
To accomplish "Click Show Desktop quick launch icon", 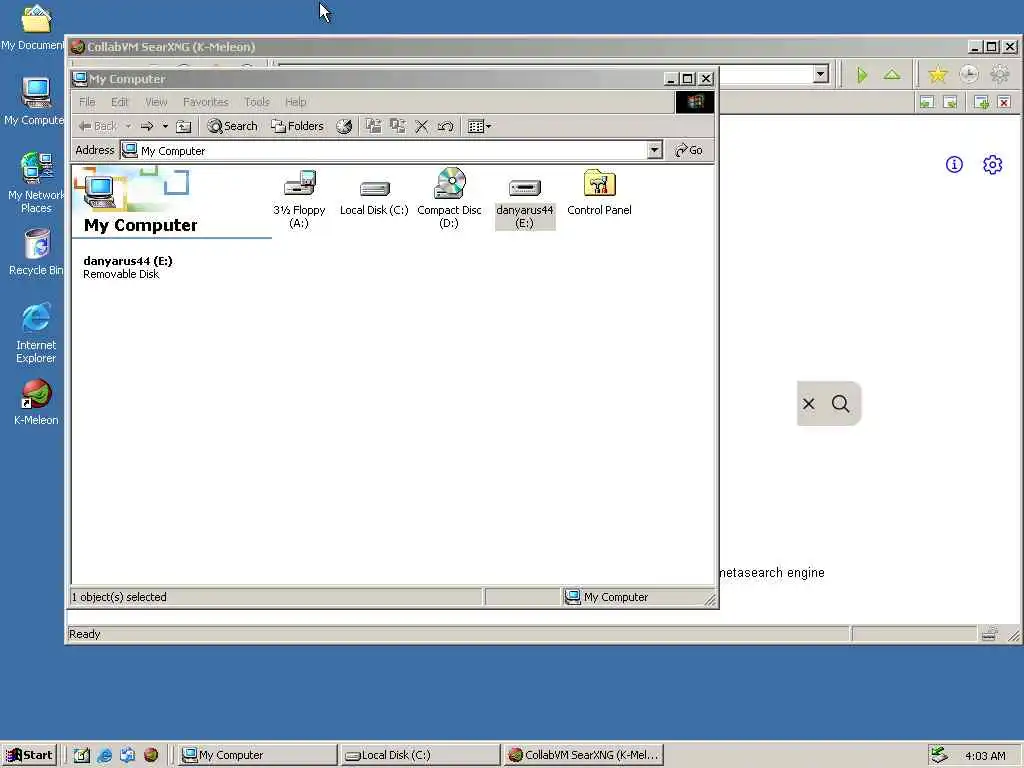I will (81, 755).
